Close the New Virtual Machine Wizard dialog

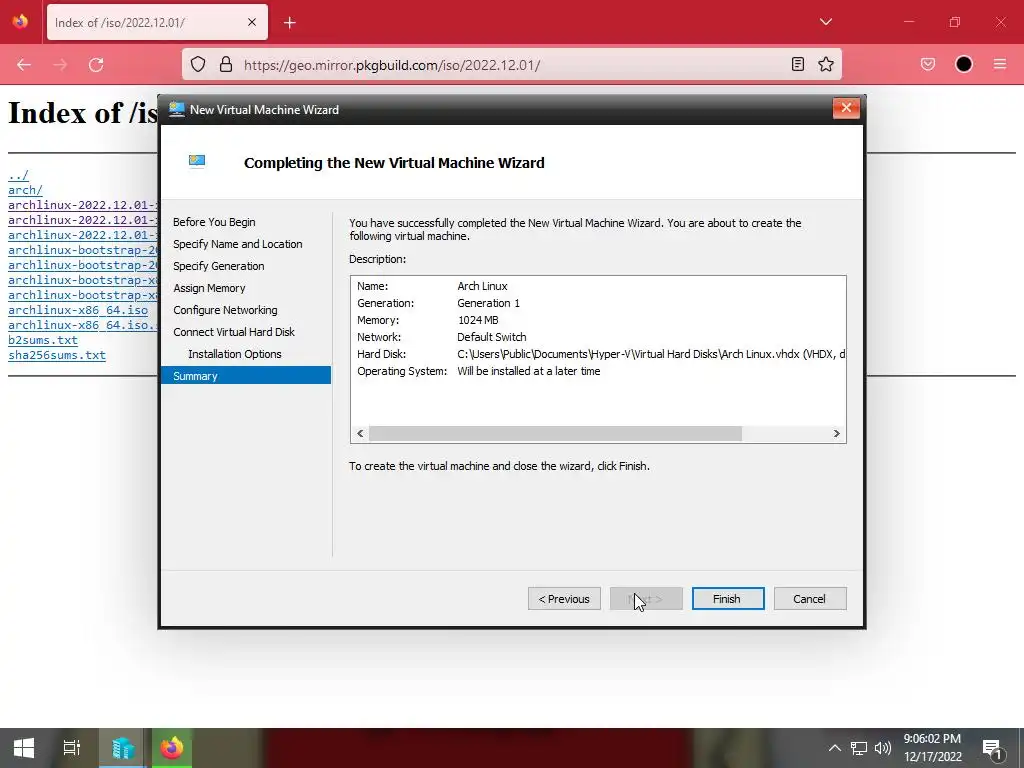(846, 108)
